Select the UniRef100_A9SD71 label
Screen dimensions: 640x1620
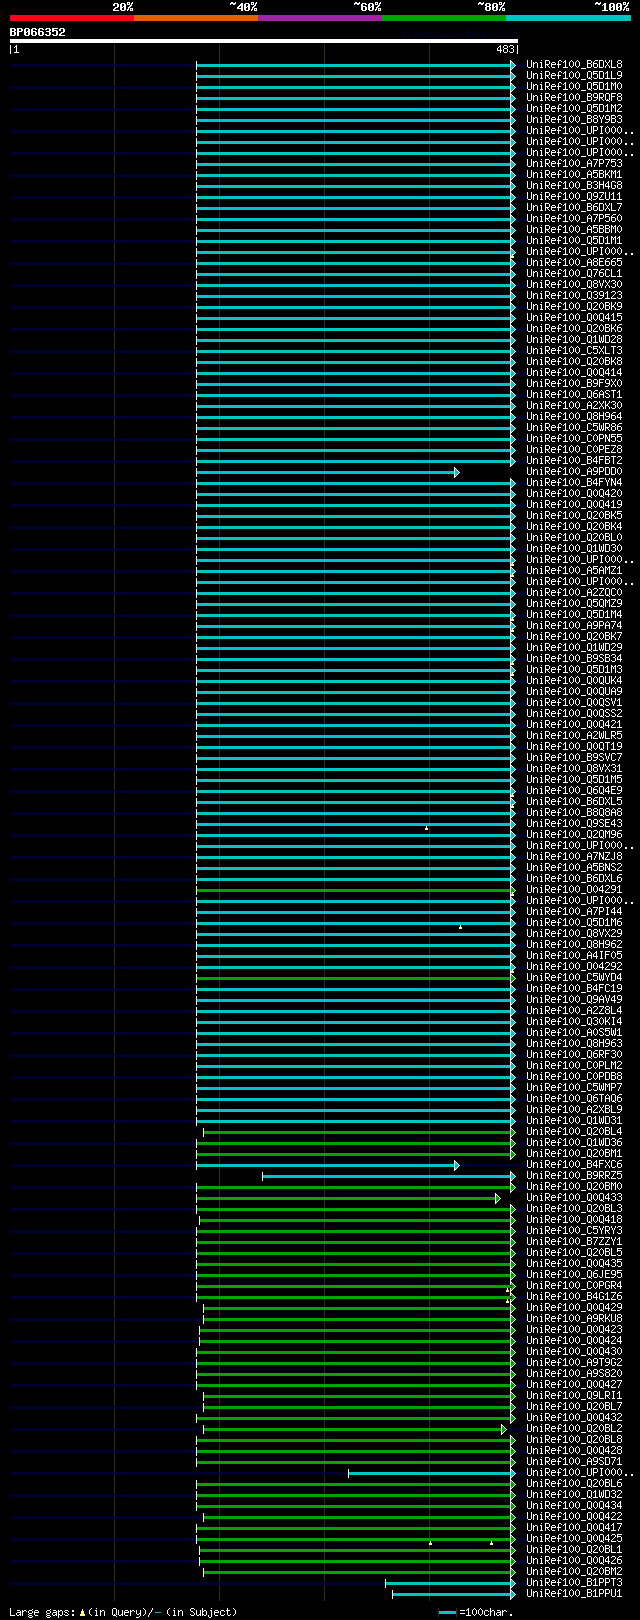click(574, 1461)
